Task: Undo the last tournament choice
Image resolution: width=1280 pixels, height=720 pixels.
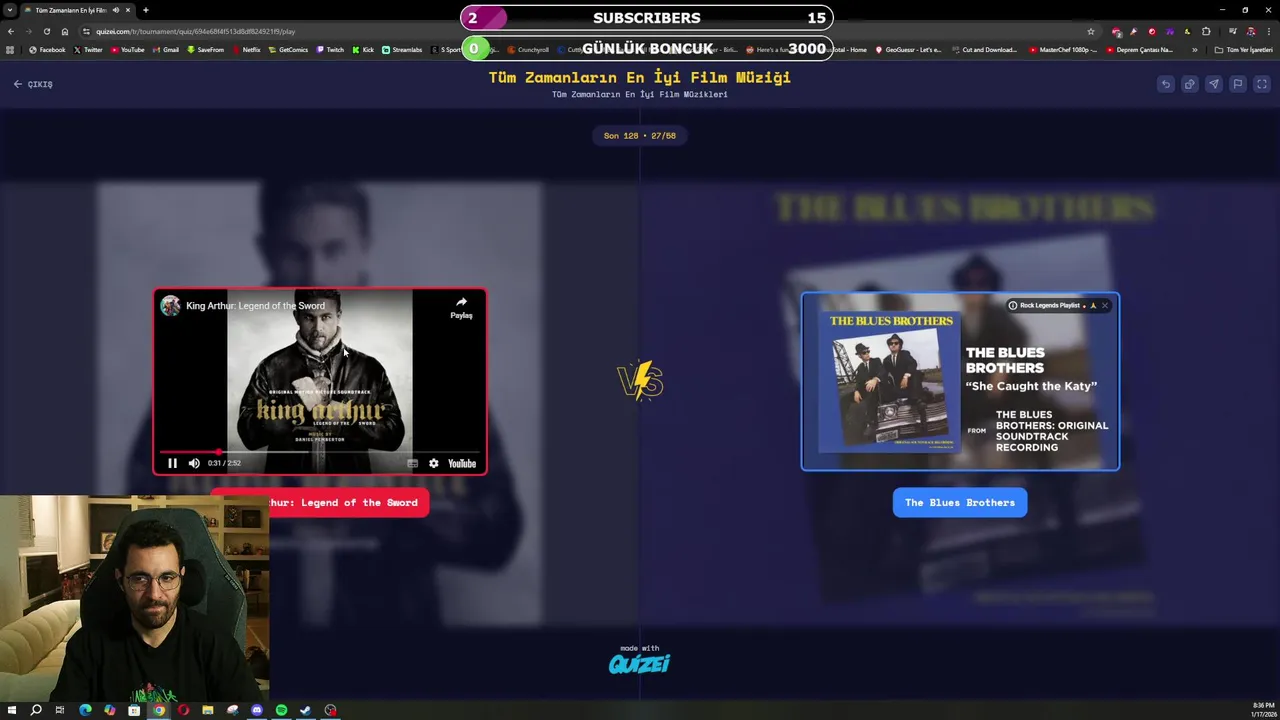Action: [1166, 84]
